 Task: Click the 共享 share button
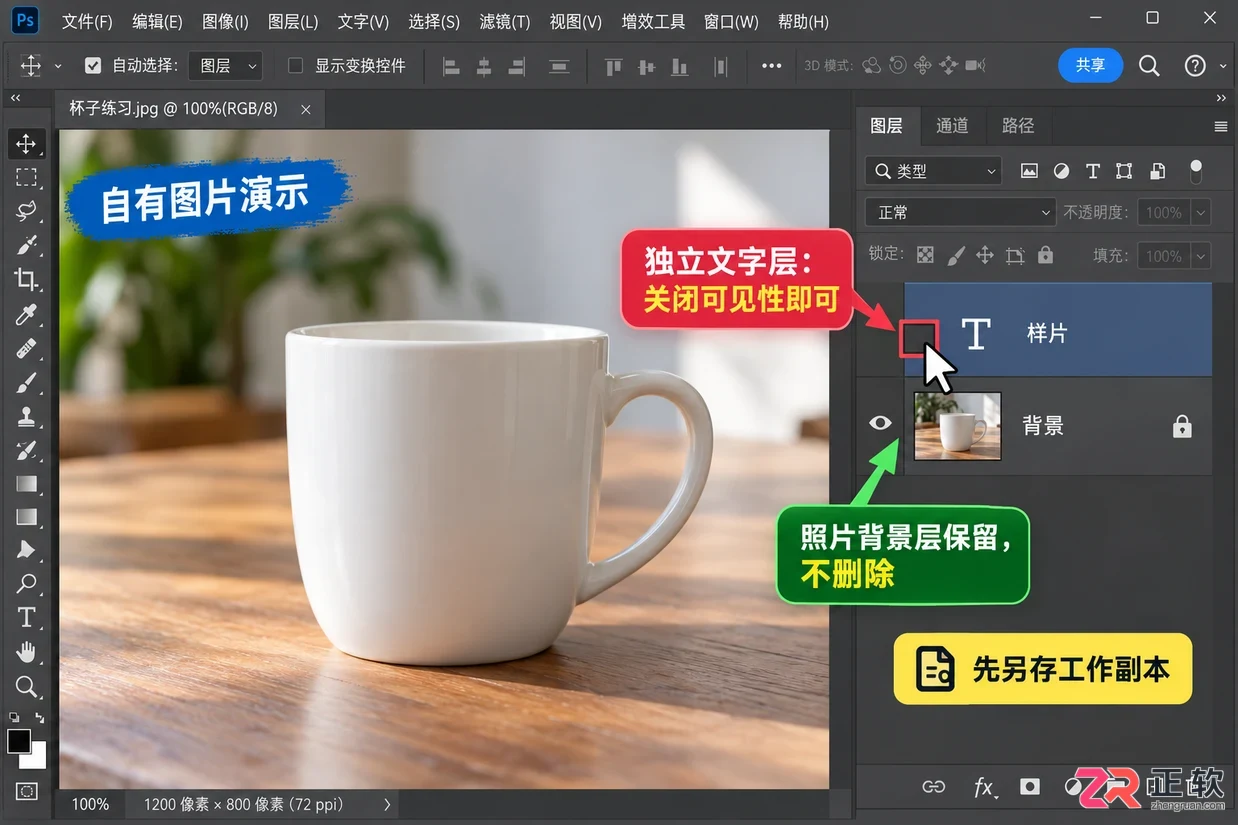click(x=1091, y=66)
